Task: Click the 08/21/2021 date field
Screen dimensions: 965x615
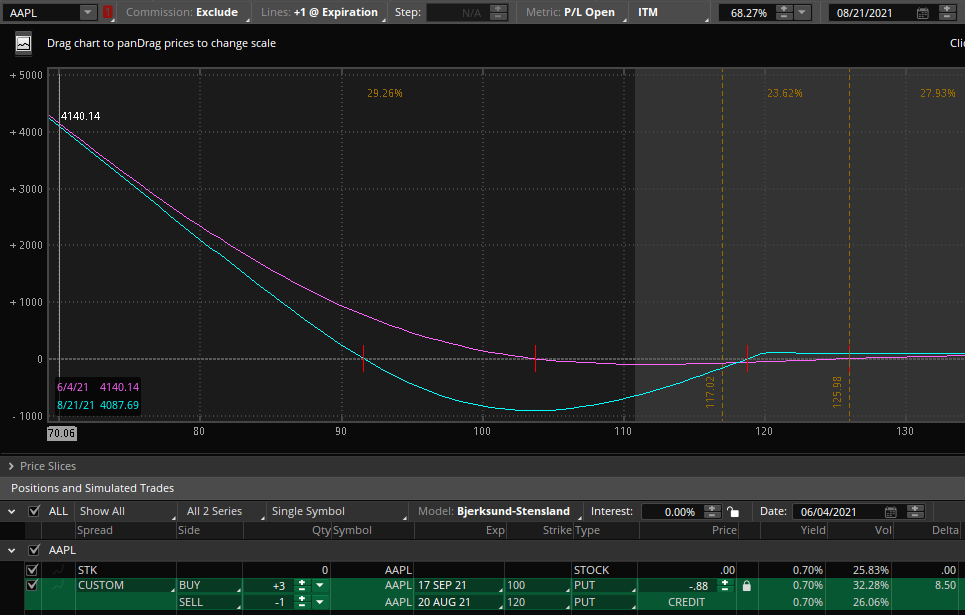Action: coord(871,12)
